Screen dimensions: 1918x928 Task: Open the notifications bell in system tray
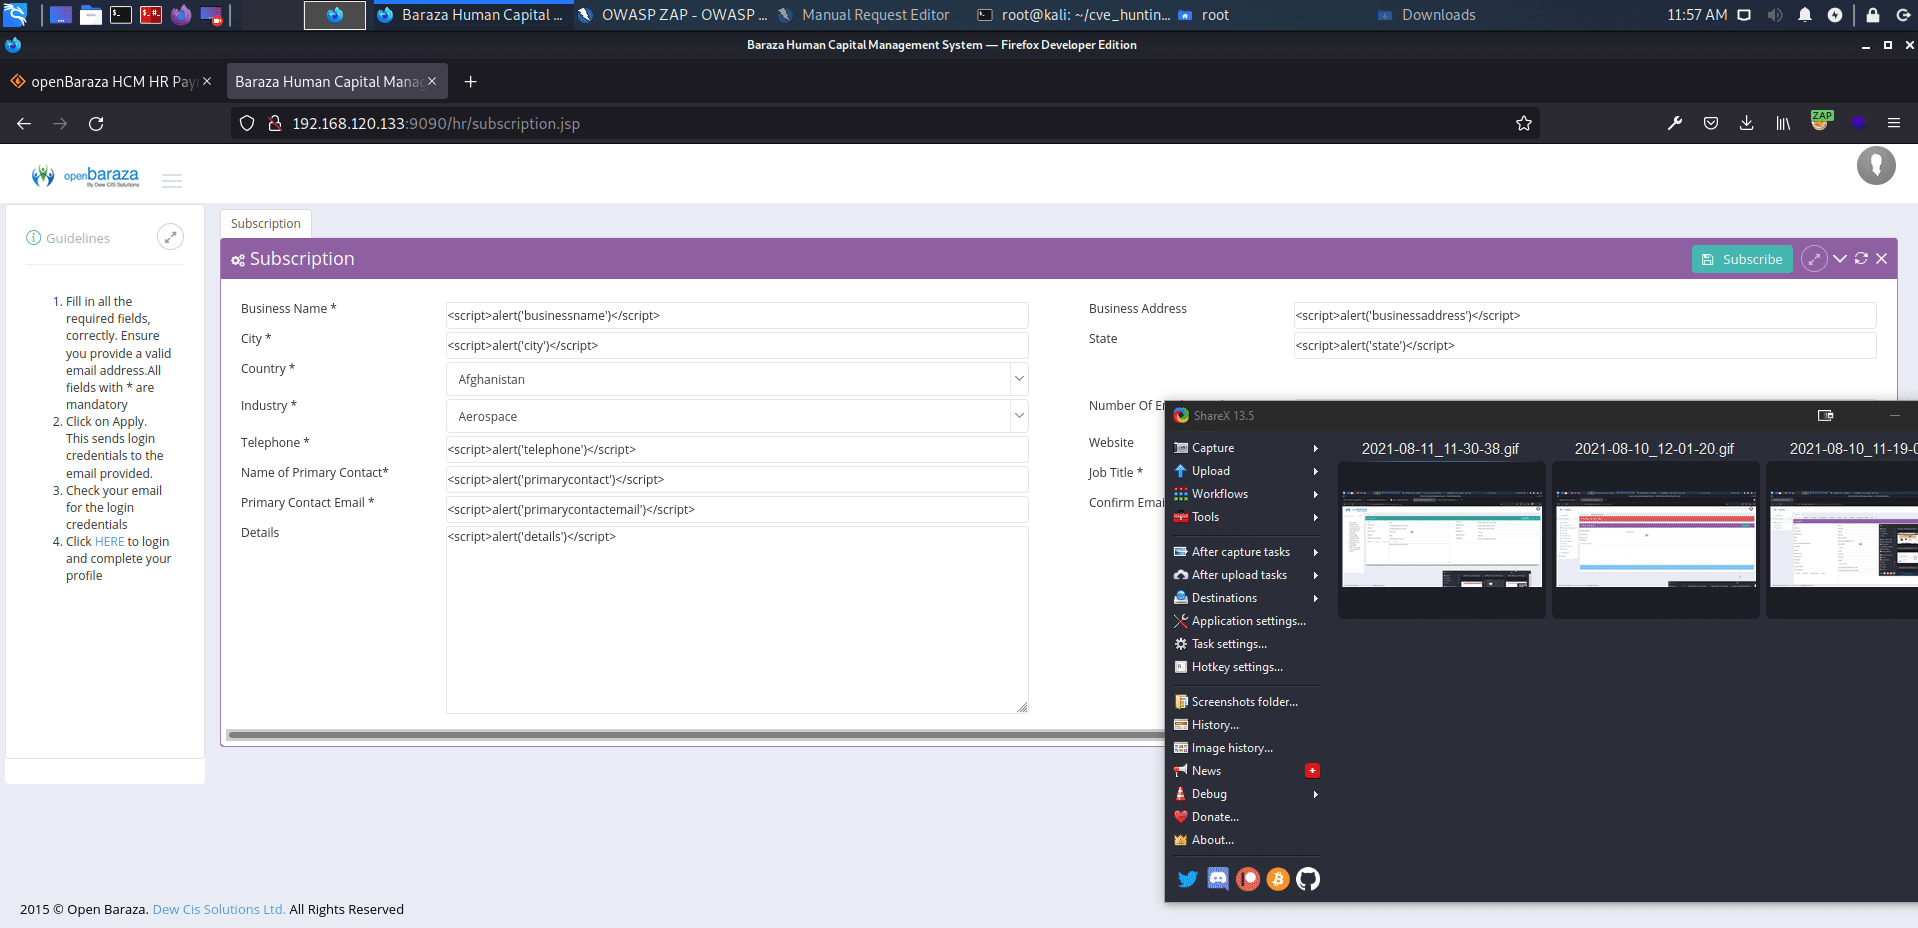[x=1805, y=14]
